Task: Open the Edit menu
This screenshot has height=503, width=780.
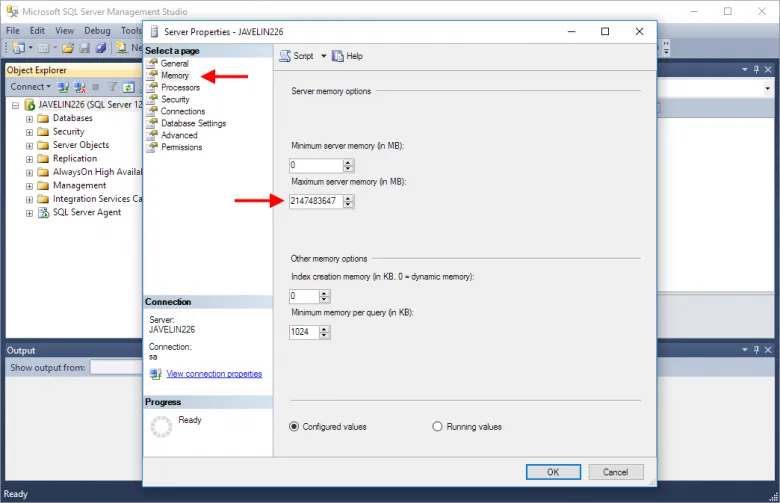Action: pos(37,30)
